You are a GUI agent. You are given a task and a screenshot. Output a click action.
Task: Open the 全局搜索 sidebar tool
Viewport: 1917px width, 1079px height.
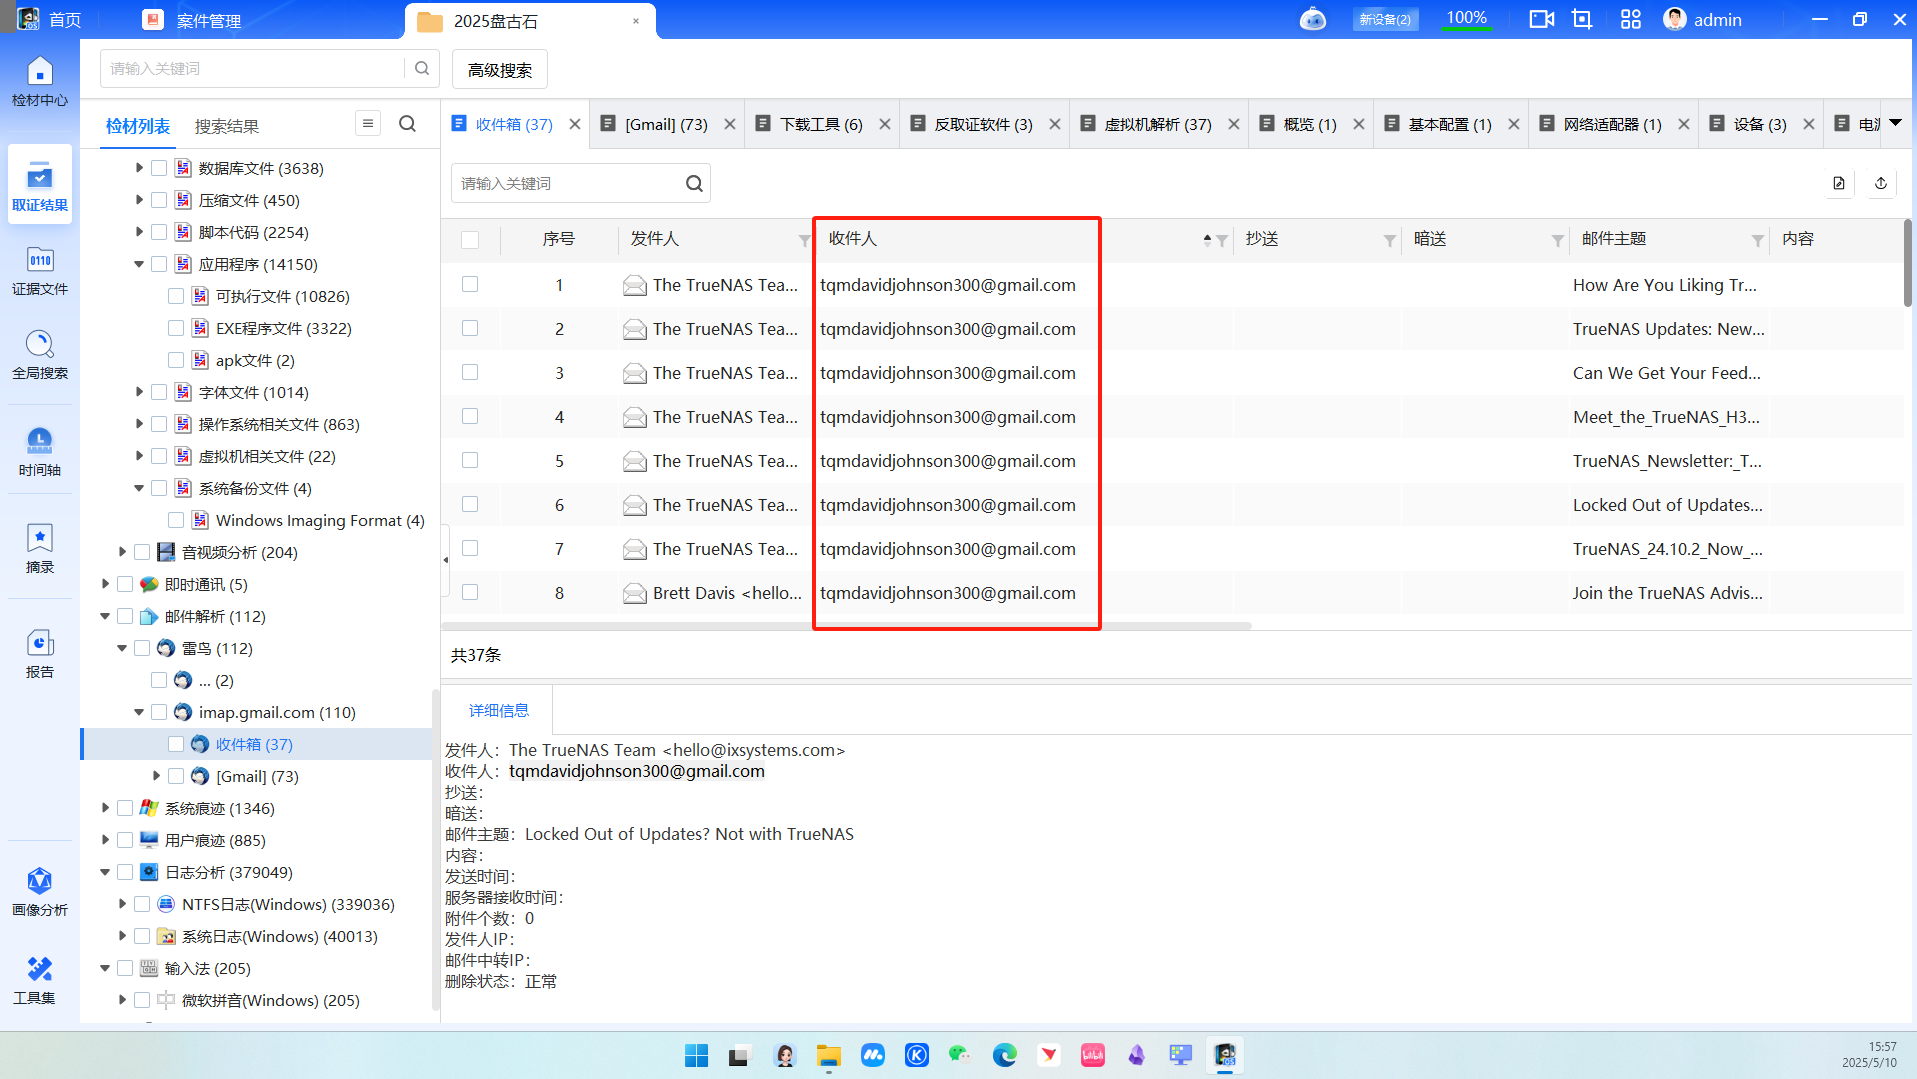click(40, 355)
